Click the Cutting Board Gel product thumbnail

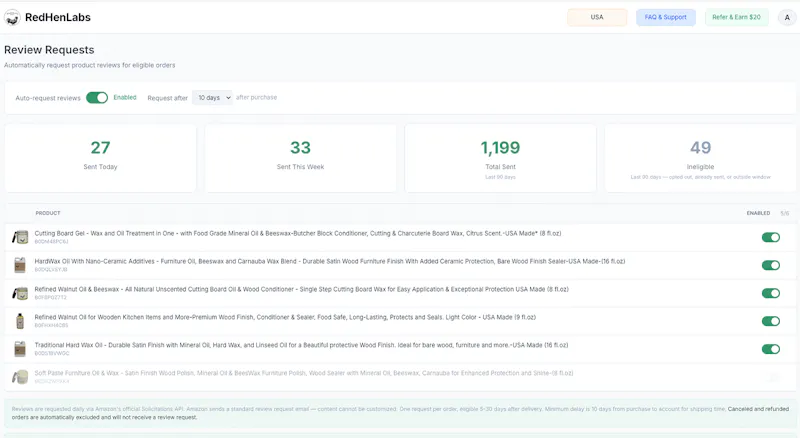tap(20, 237)
